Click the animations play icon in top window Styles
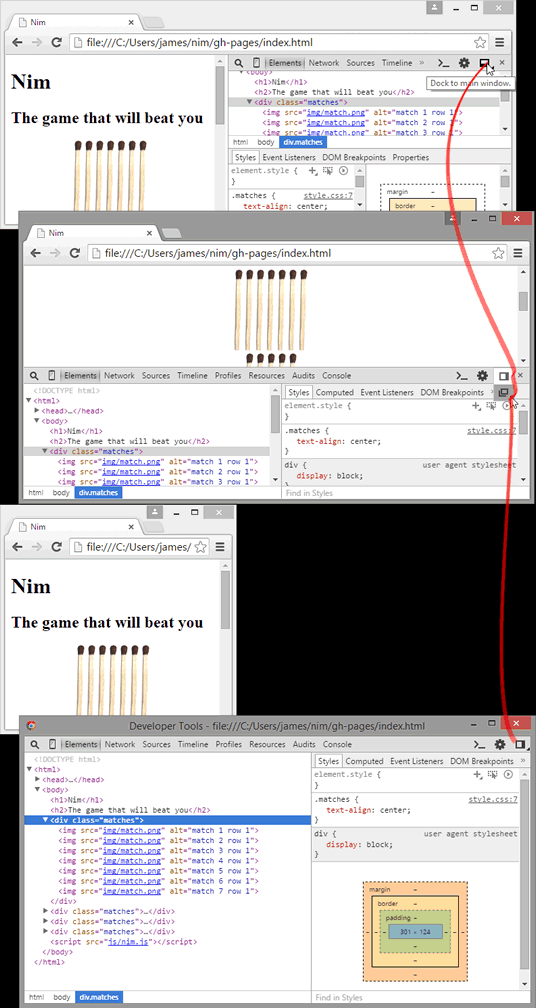Screen dimensions: 536x1008 (343, 171)
